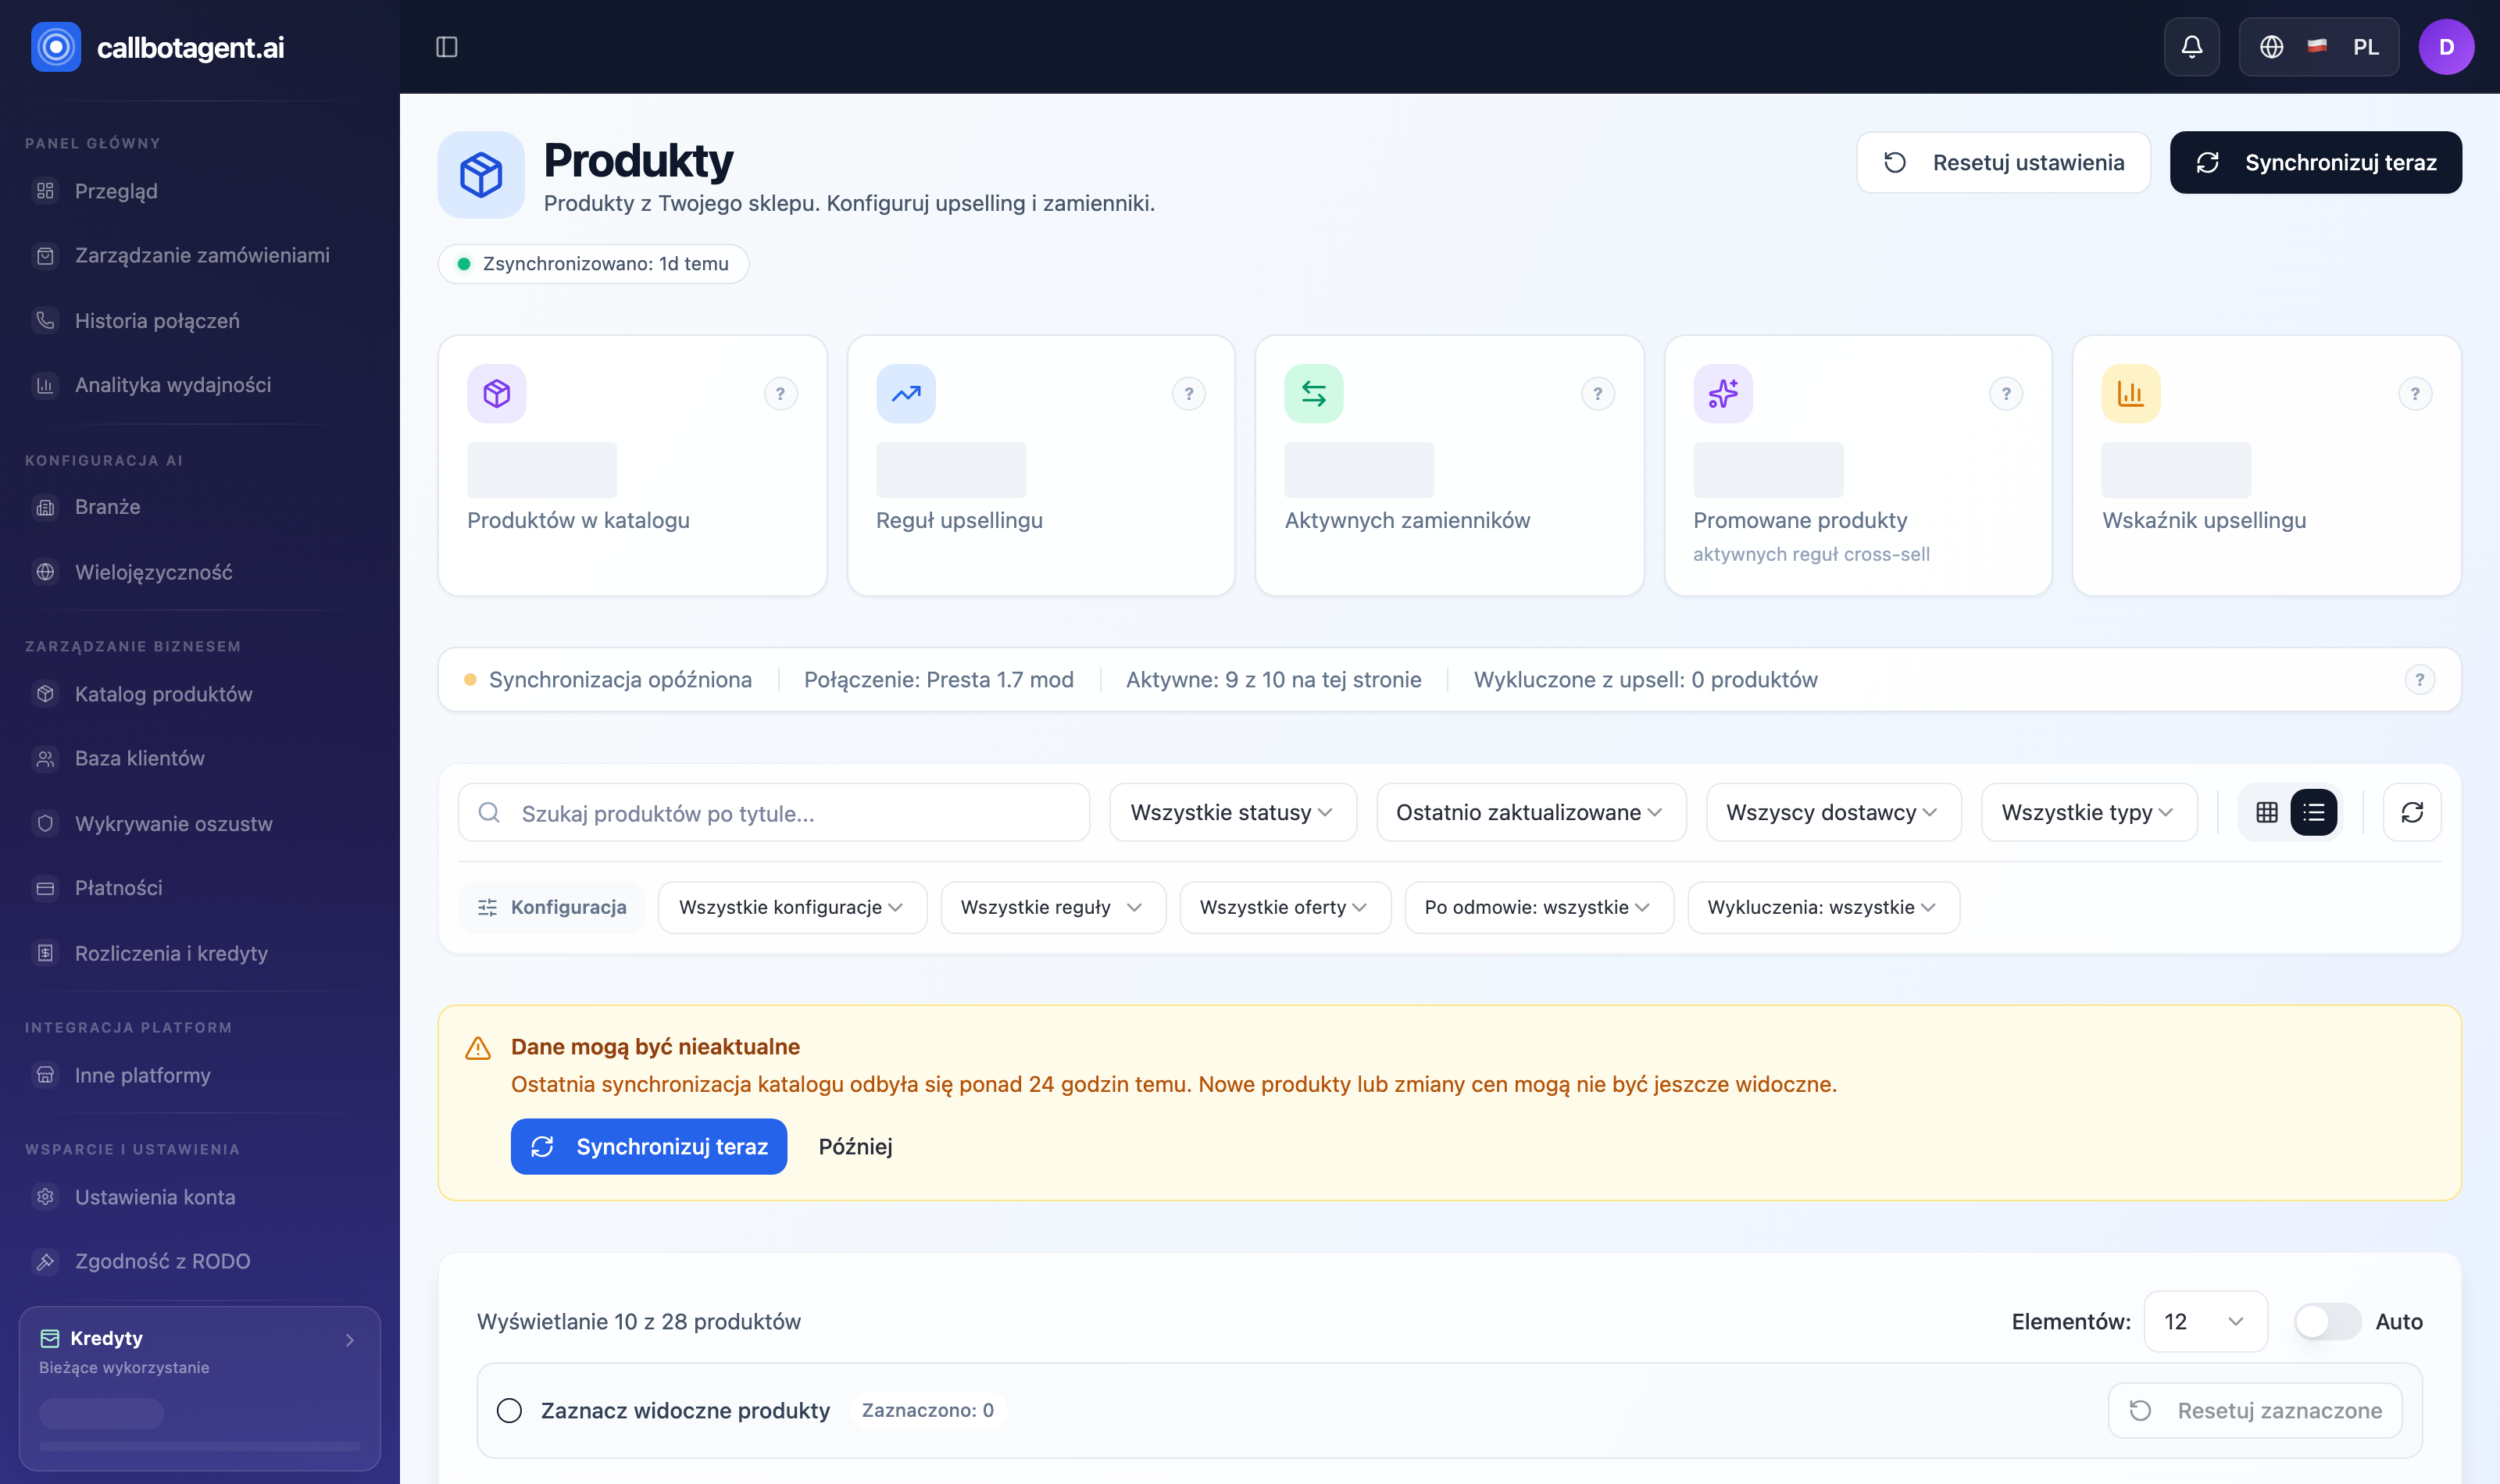This screenshot has height=1484, width=2500.
Task: Open help for Produktów w katalogu card
Action: click(x=781, y=394)
